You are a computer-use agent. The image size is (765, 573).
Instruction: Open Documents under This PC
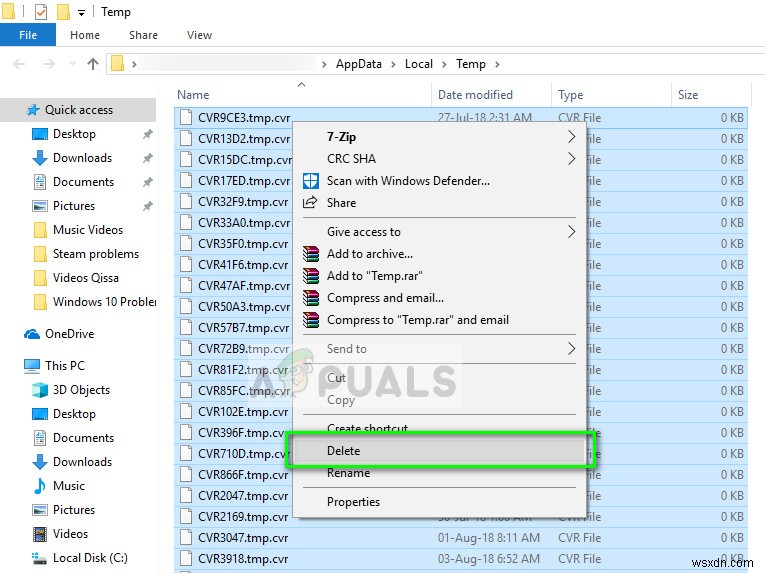click(x=83, y=438)
